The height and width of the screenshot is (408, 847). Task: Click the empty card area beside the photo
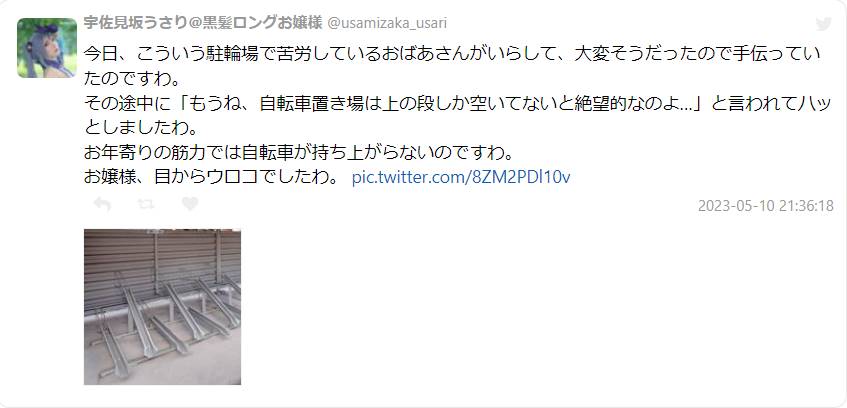[540, 308]
